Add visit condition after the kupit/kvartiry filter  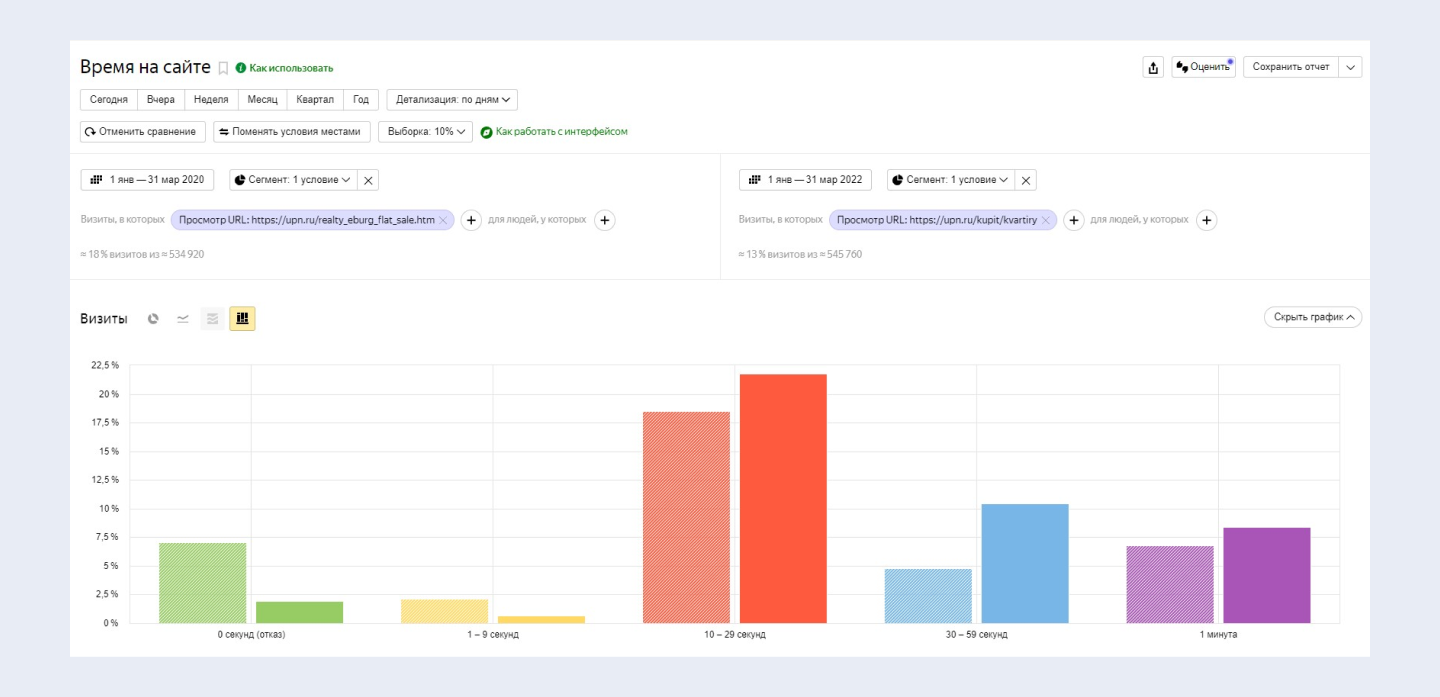click(x=1073, y=220)
